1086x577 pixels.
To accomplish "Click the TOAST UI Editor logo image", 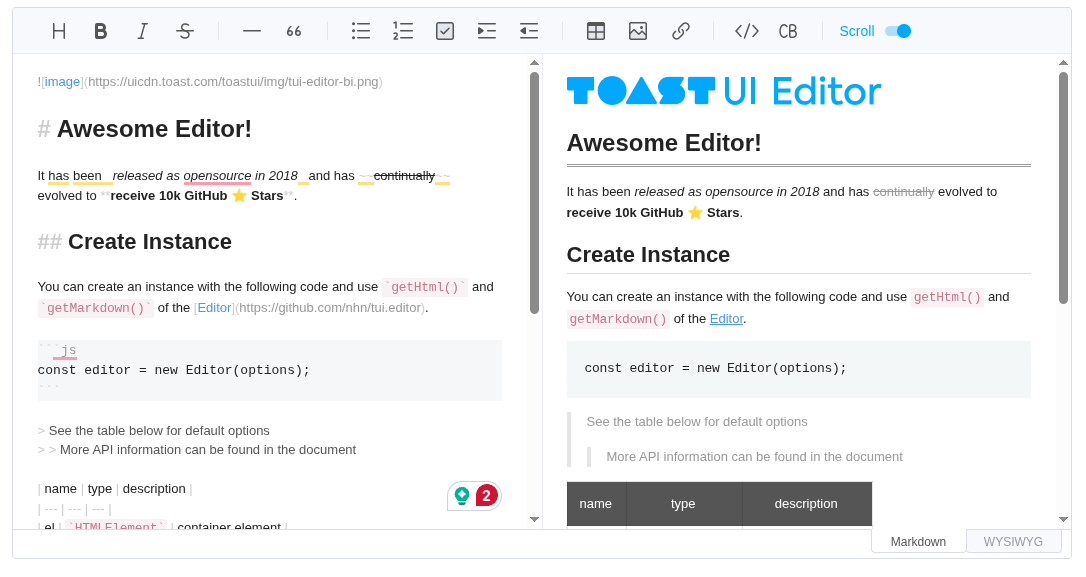I will (724, 91).
